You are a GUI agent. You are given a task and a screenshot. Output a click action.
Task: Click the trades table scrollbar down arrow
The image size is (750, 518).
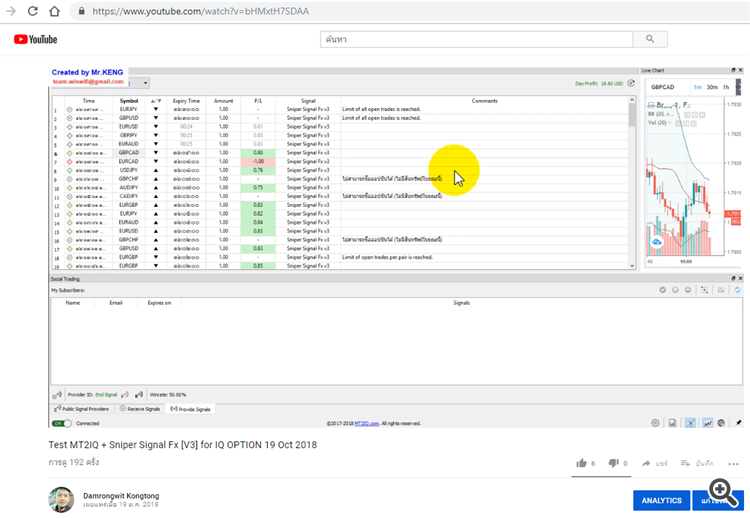click(632, 266)
